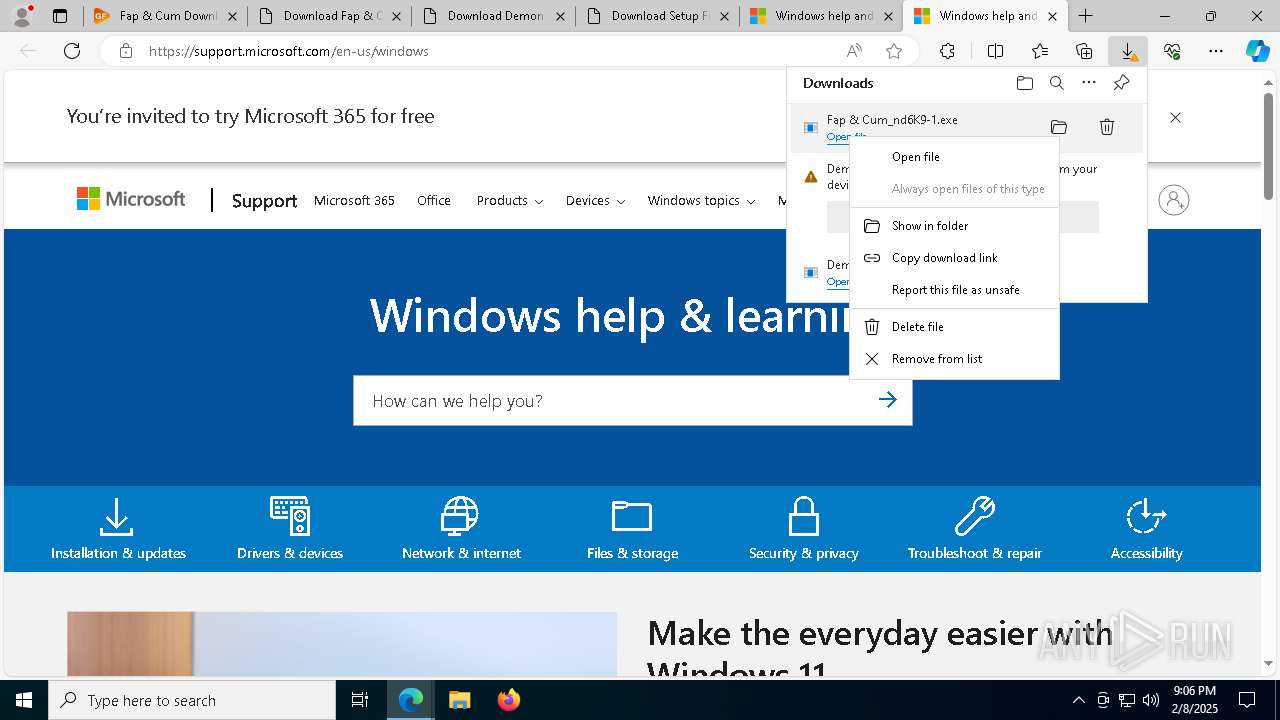Expand the Devices dropdown
This screenshot has height=720, width=1280.
[595, 200]
